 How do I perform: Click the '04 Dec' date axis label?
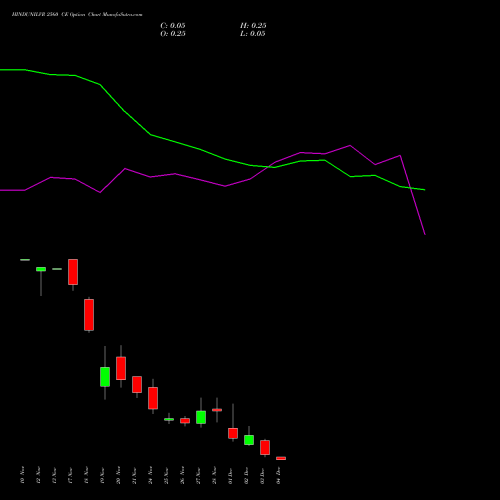278,475
